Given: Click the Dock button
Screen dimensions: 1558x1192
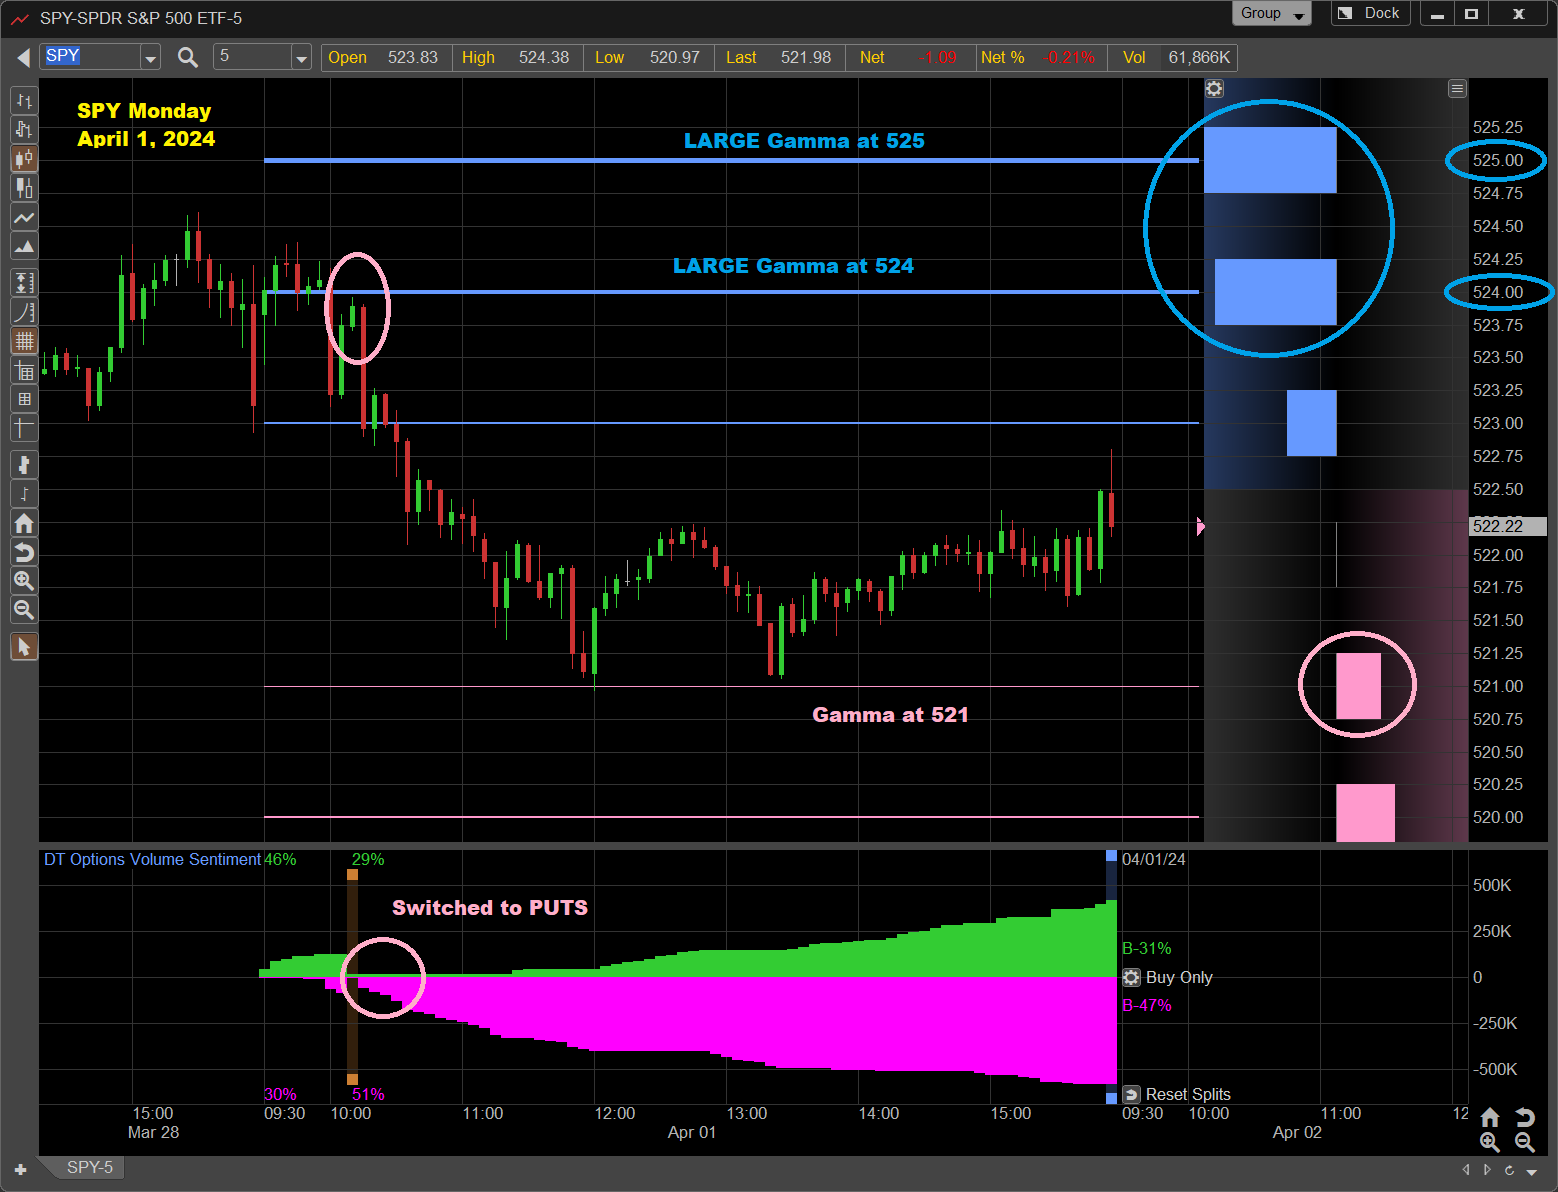Looking at the screenshot, I should [1371, 14].
